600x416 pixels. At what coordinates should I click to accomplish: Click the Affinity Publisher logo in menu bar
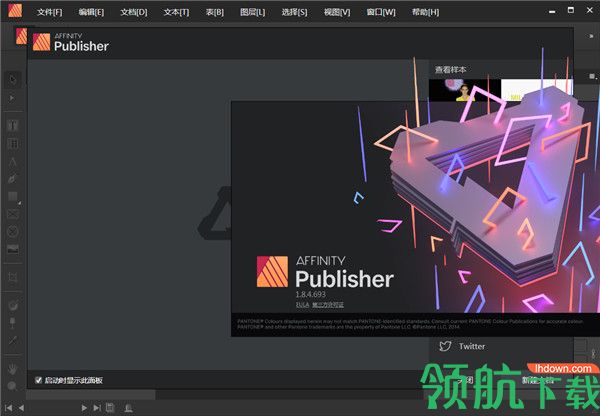[x=15, y=10]
